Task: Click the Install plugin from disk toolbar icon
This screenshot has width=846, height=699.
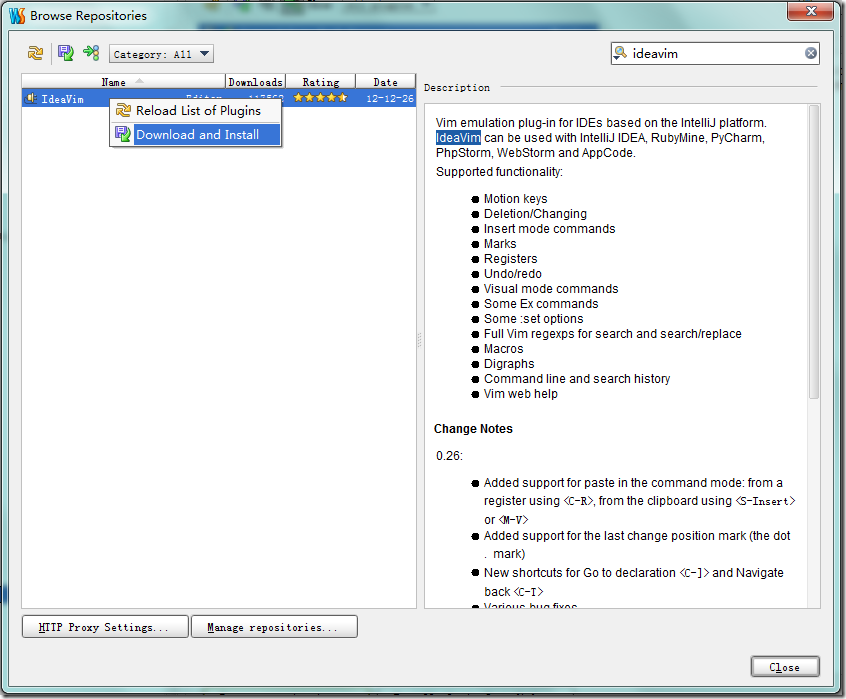Action: click(91, 53)
